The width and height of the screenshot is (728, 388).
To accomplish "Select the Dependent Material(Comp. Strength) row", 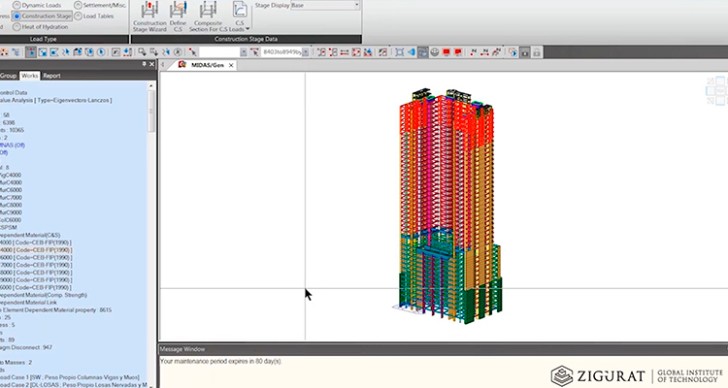I will tap(44, 295).
